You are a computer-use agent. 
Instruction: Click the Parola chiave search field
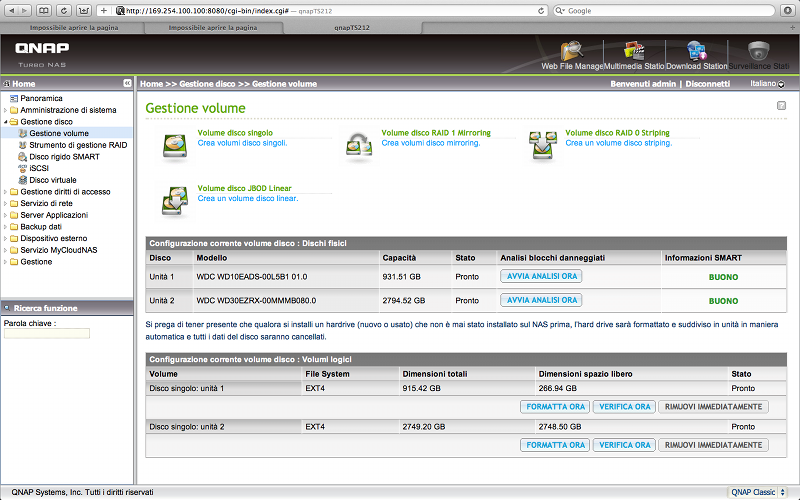click(x=47, y=333)
